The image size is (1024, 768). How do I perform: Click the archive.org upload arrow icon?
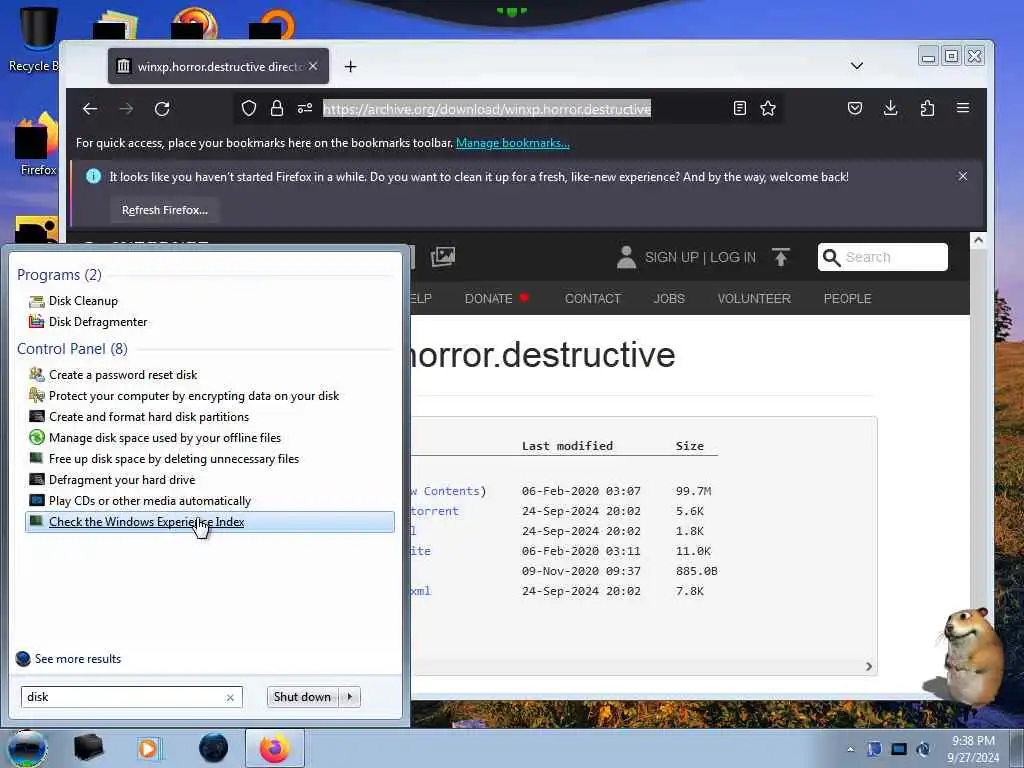coord(780,257)
